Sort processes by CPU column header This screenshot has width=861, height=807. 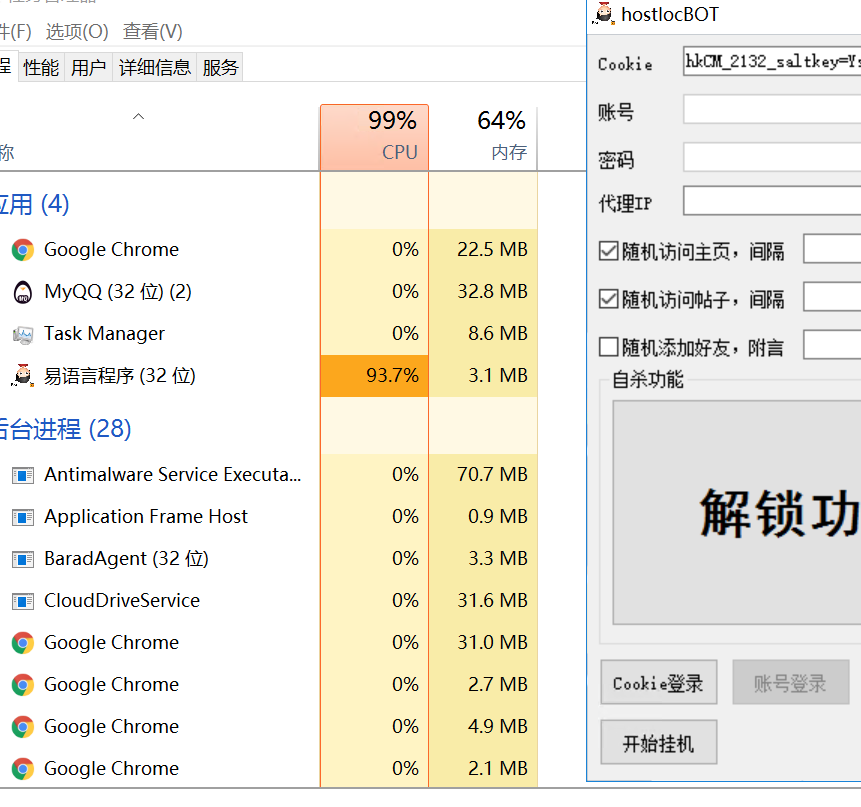(x=374, y=137)
